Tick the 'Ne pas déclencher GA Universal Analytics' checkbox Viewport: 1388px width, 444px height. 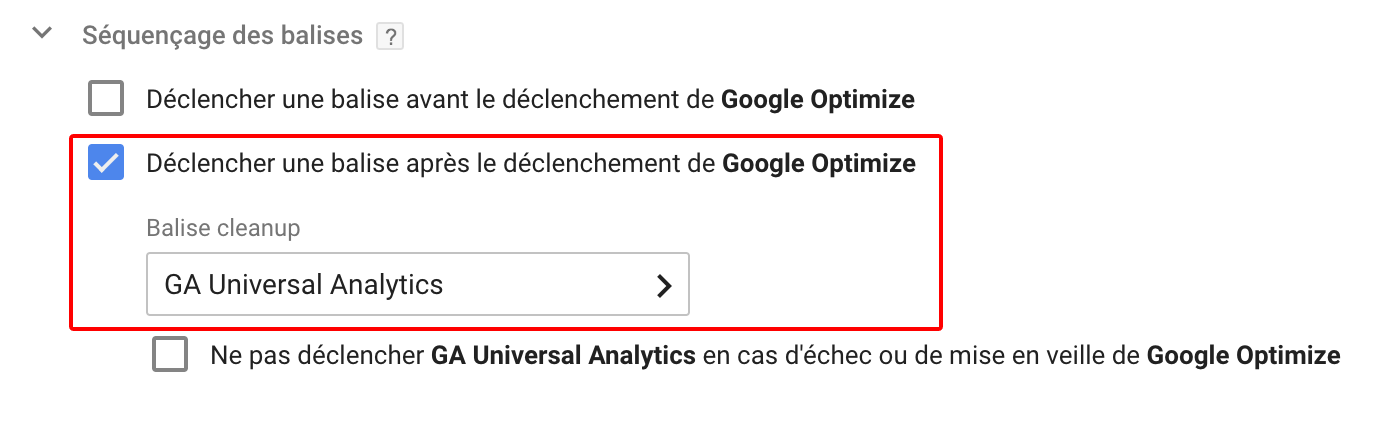[170, 356]
